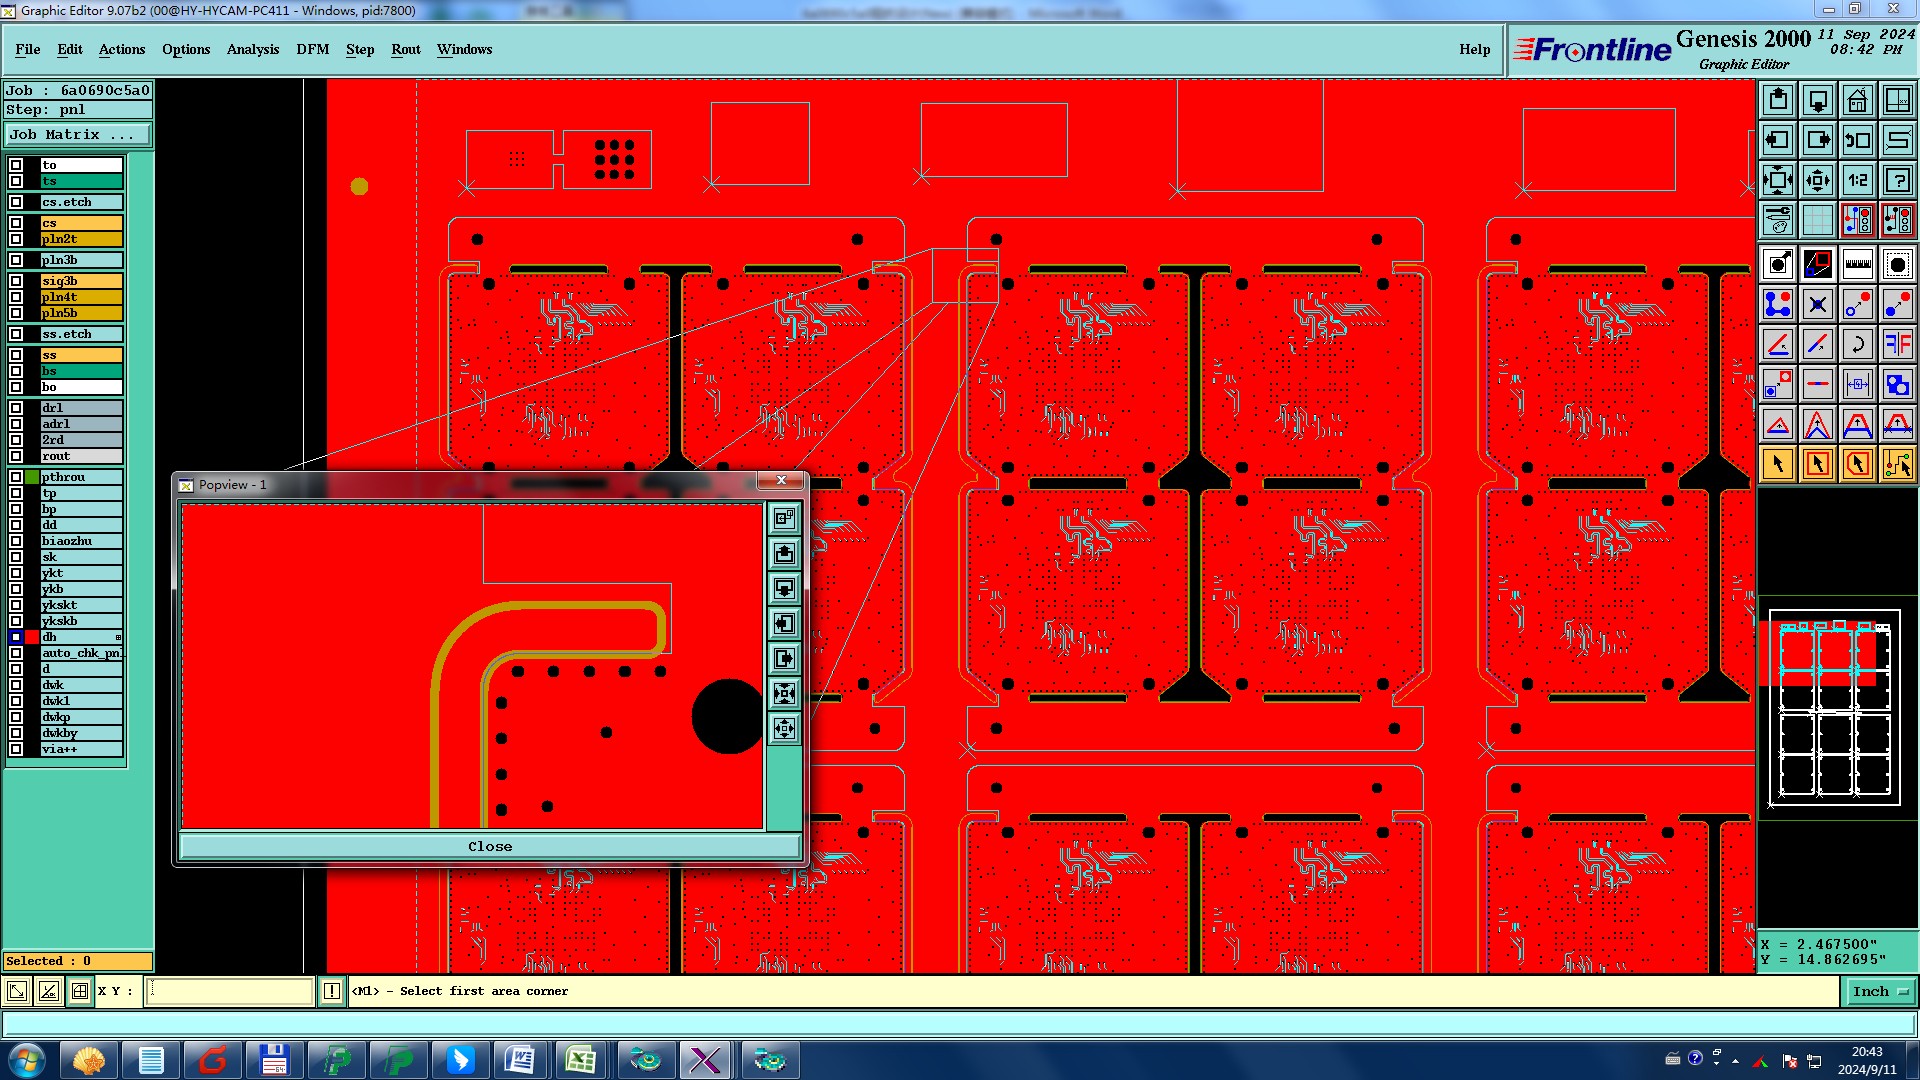Toggle the grid display icon
The width and height of the screenshot is (1920, 1080).
click(x=1817, y=220)
